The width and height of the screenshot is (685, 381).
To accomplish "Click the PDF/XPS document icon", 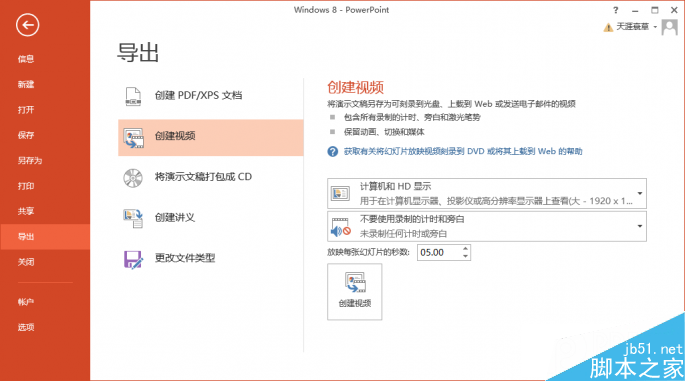I will click(133, 96).
